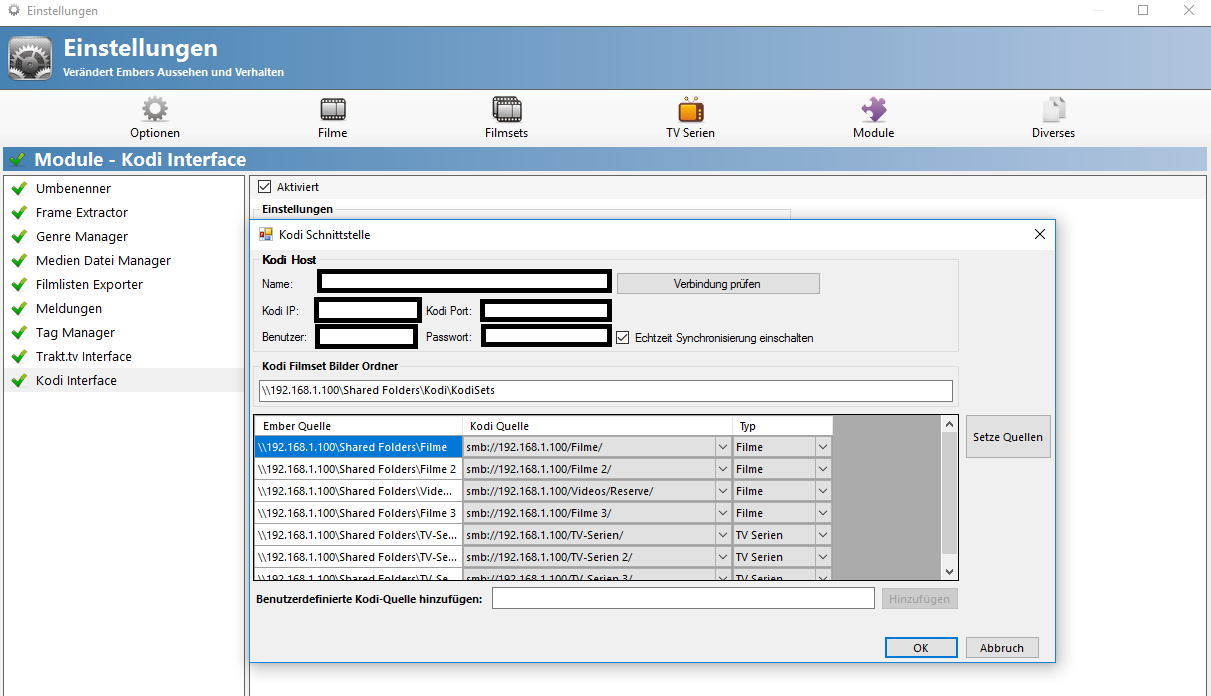1211x696 pixels.
Task: Click the green check icon next to Frame Extractor
Action: click(x=18, y=212)
